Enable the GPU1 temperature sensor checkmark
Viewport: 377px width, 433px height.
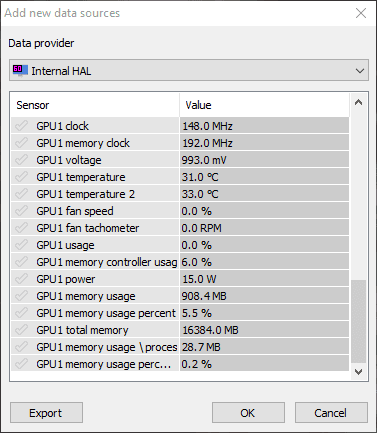(21, 177)
